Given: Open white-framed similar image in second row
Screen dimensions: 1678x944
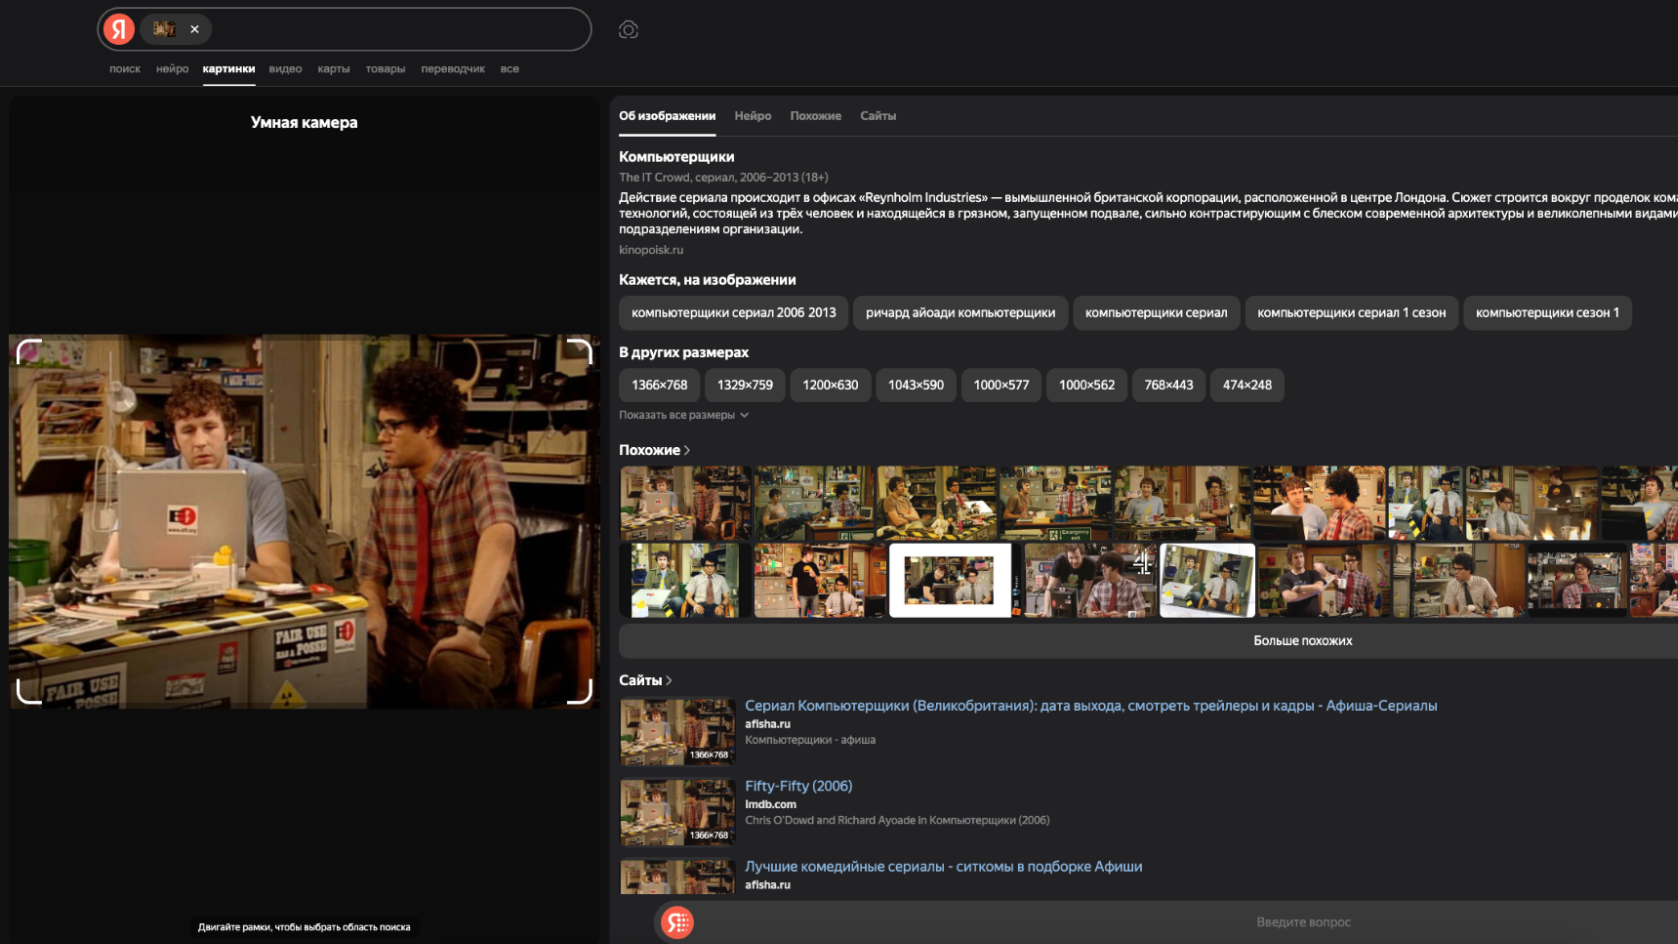Looking at the screenshot, I should coord(950,580).
